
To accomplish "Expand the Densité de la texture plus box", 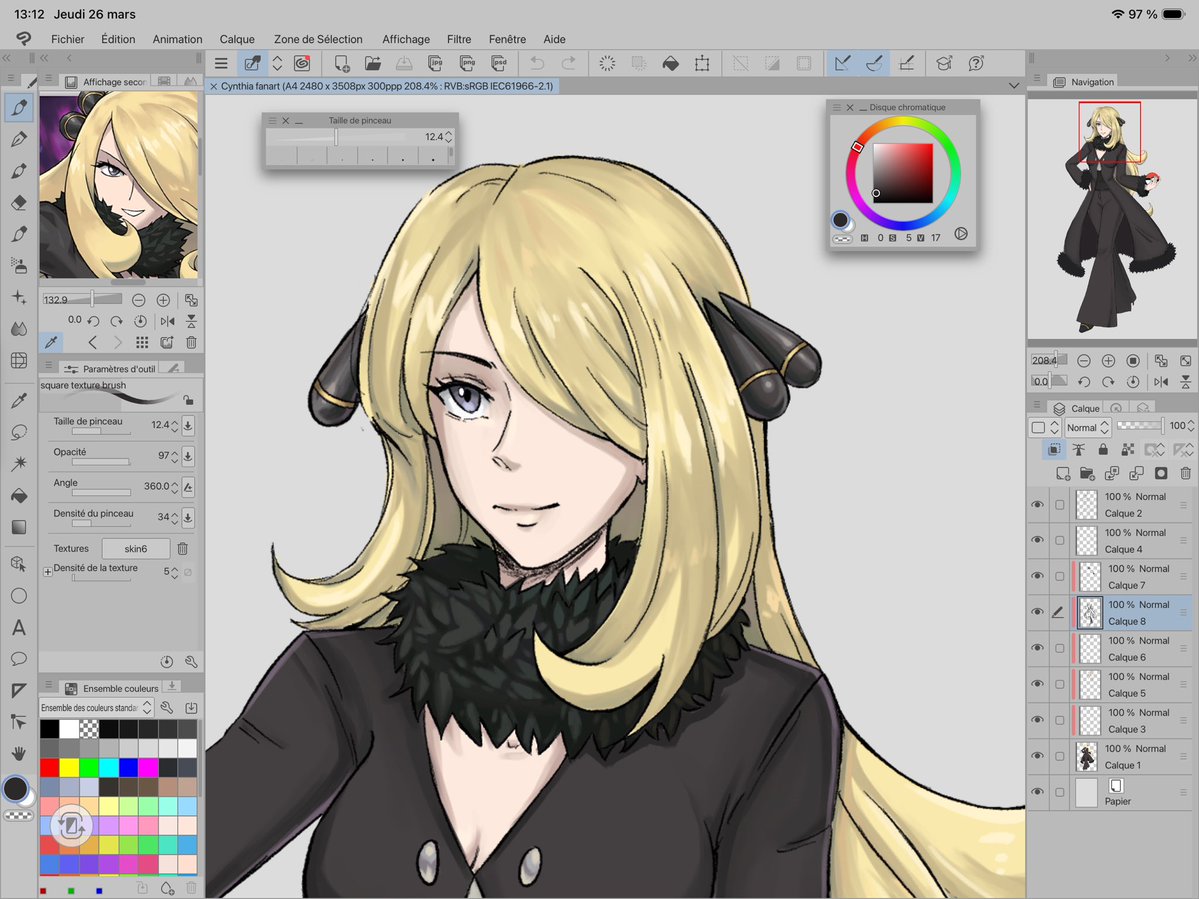I will 47,572.
